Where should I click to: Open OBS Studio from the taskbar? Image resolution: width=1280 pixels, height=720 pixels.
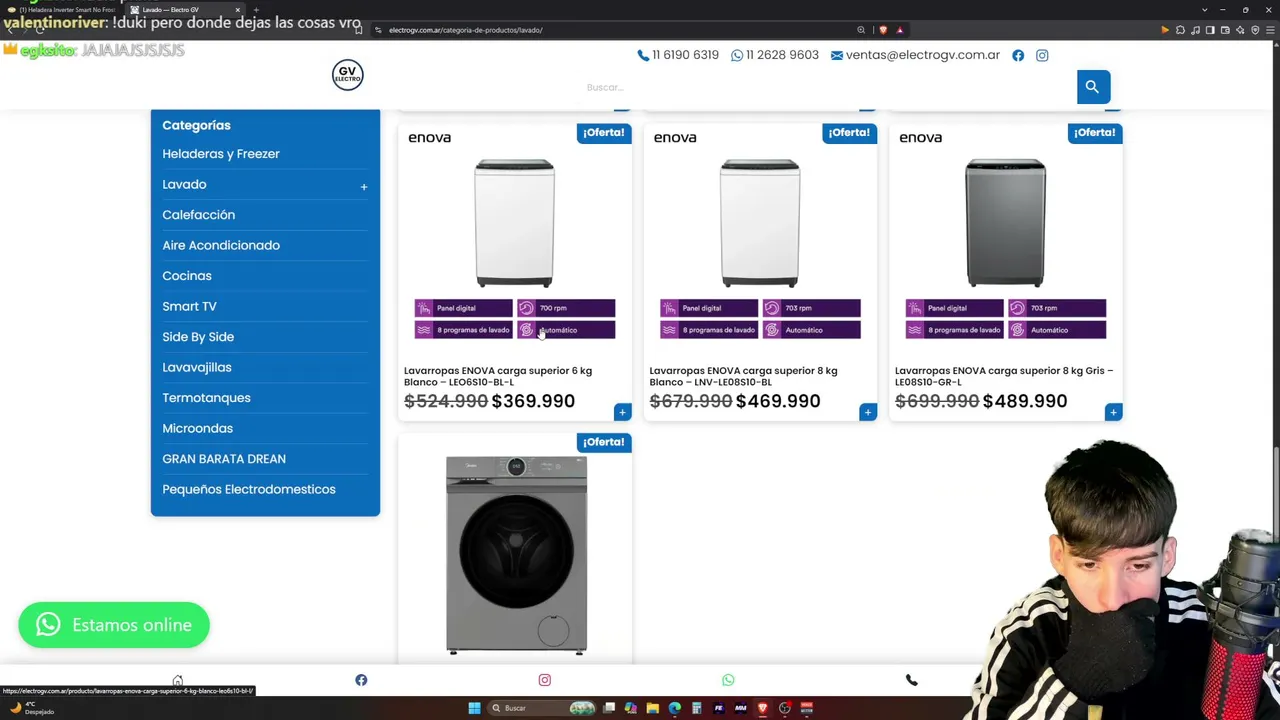tap(784, 708)
